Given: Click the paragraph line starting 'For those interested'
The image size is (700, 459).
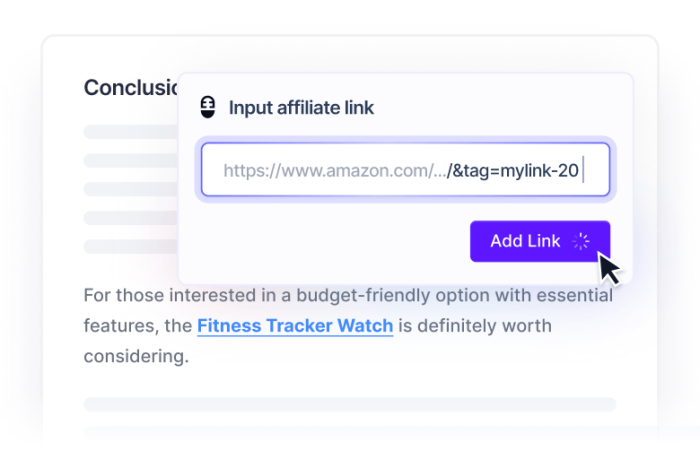Looking at the screenshot, I should (x=348, y=296).
